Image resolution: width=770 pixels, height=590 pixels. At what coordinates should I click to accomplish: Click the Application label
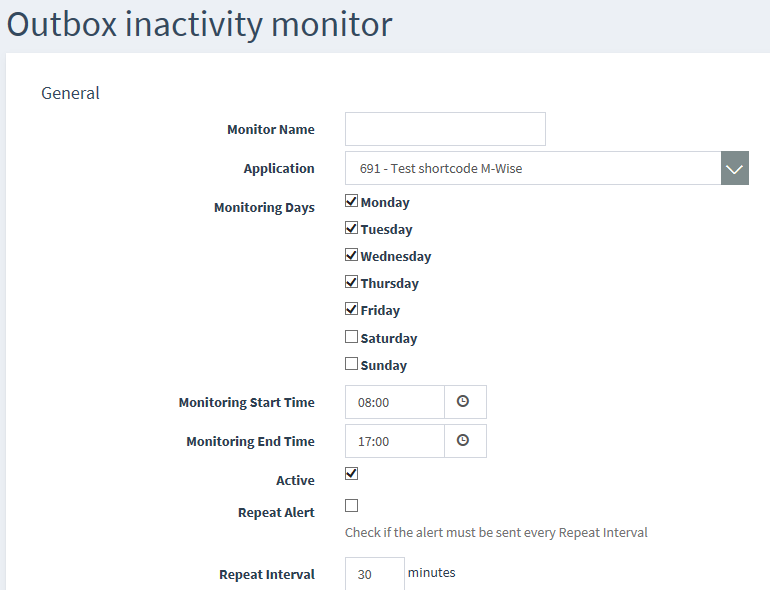pyautogui.click(x=279, y=169)
